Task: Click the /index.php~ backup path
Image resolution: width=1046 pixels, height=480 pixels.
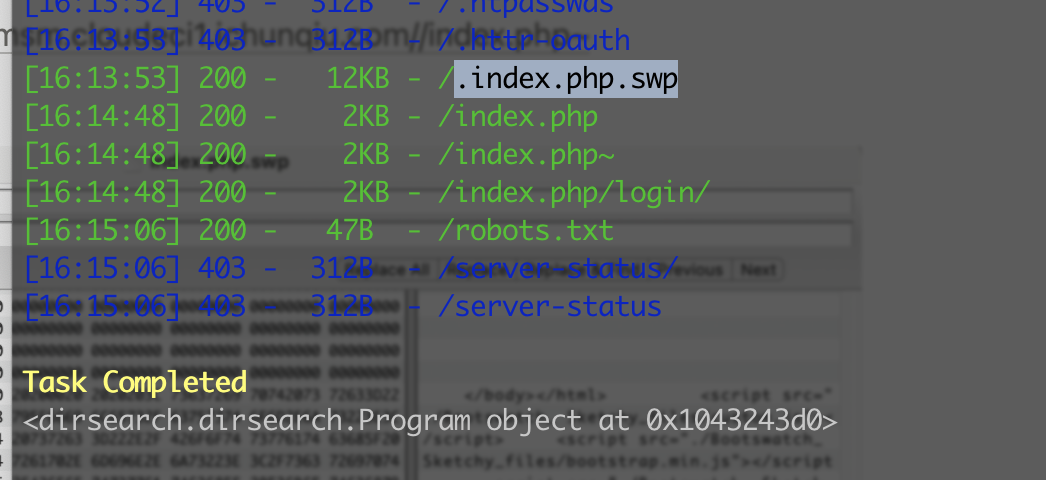Action: (x=525, y=155)
